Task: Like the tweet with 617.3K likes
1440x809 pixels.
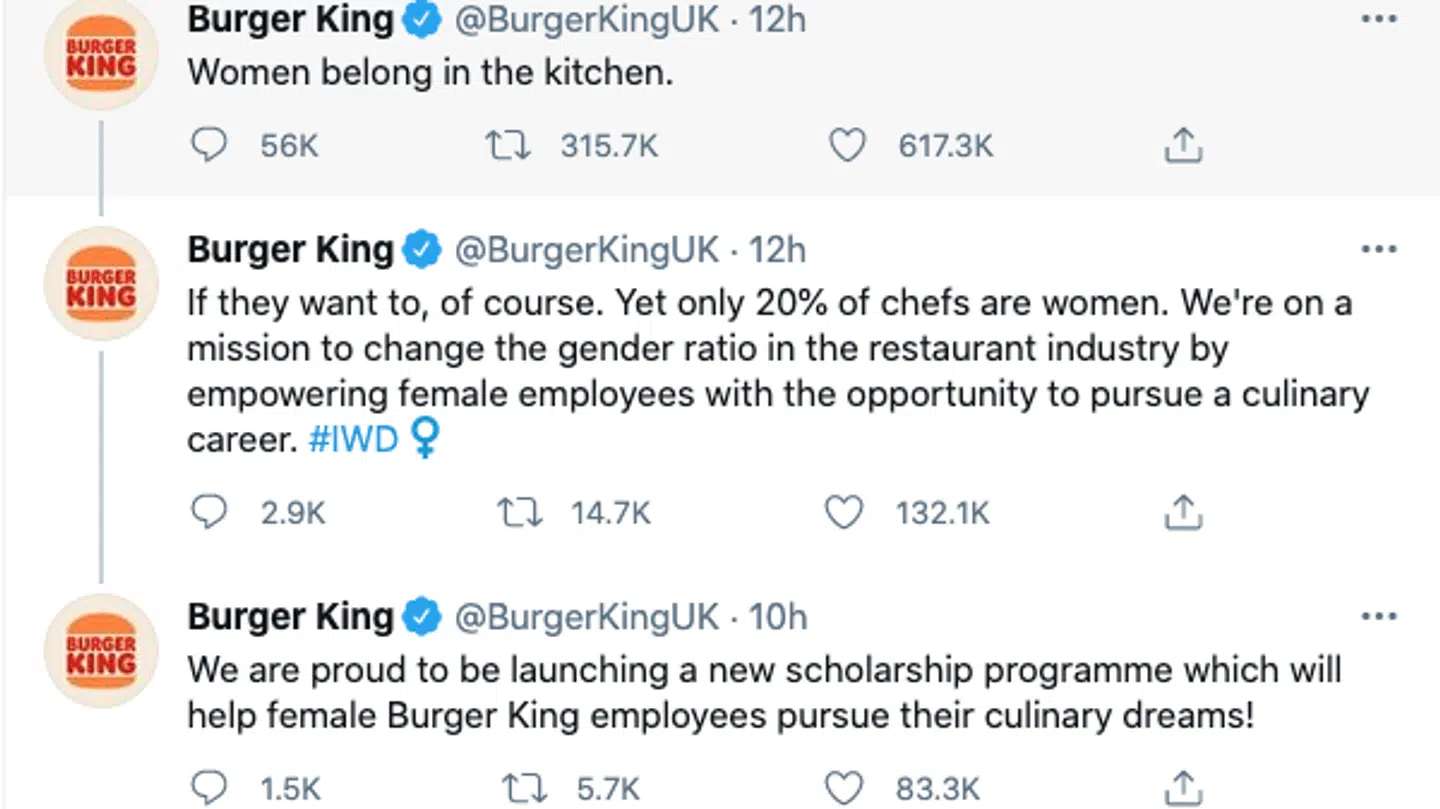Action: tap(847, 146)
